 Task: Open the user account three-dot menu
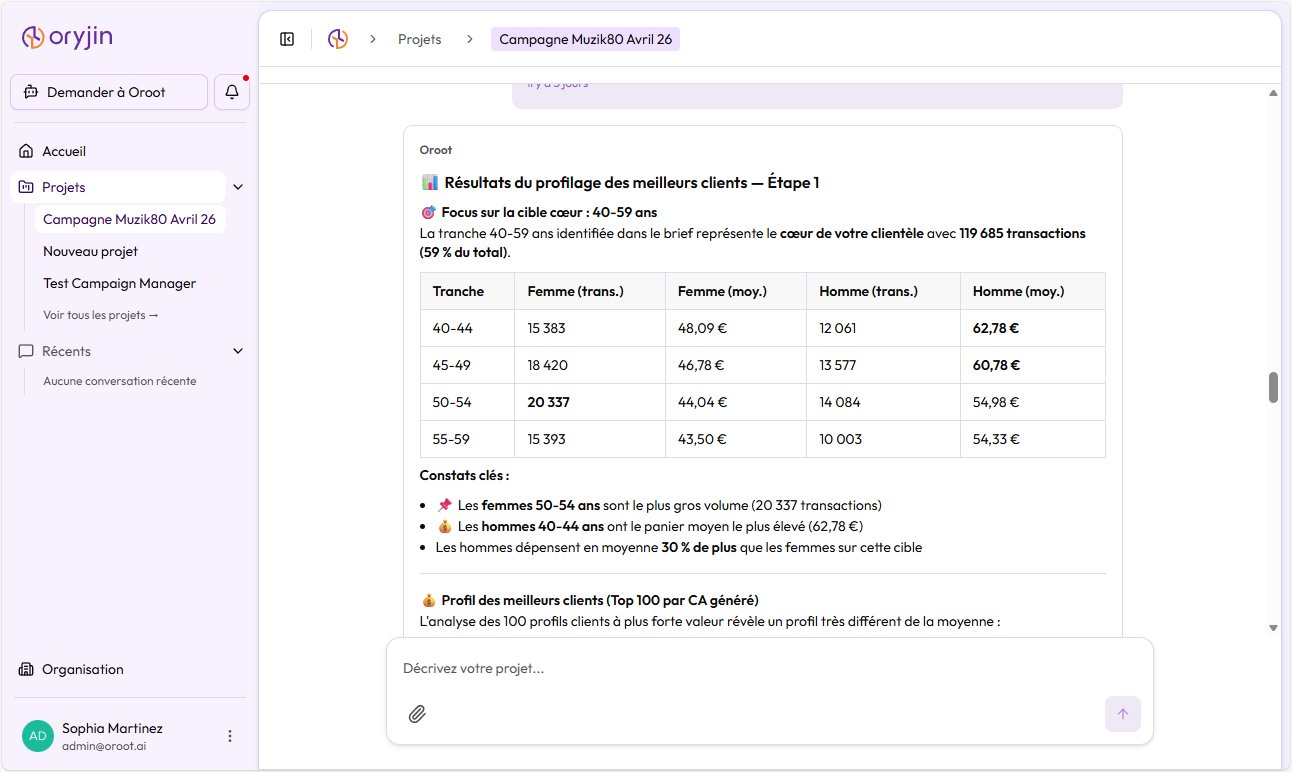(x=230, y=736)
